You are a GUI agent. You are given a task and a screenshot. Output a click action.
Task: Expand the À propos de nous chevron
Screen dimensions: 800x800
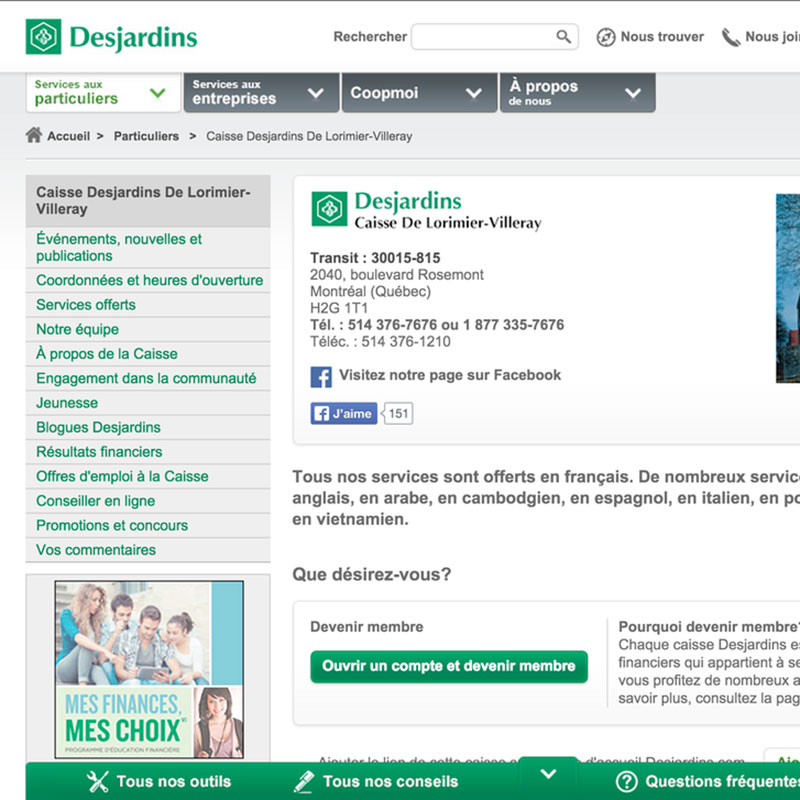pos(633,93)
